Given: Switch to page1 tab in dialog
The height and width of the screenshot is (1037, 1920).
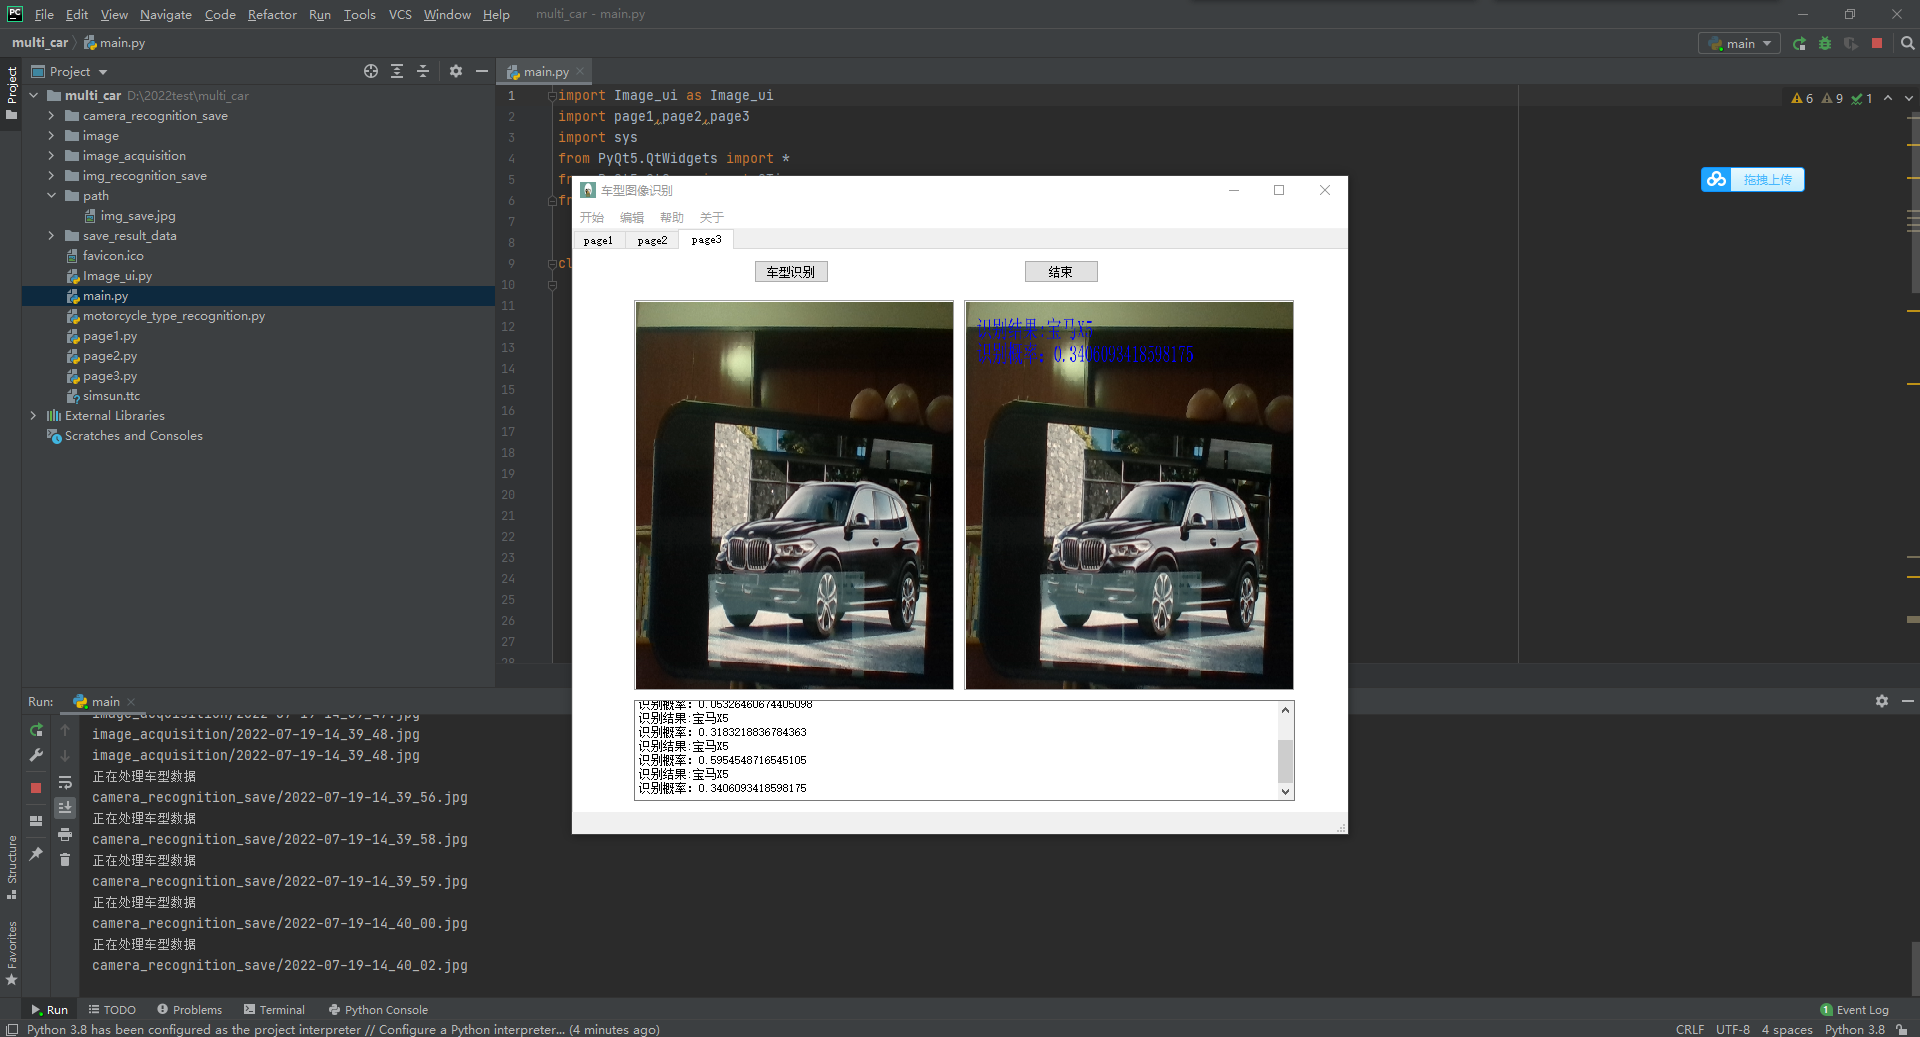Looking at the screenshot, I should click(x=598, y=240).
